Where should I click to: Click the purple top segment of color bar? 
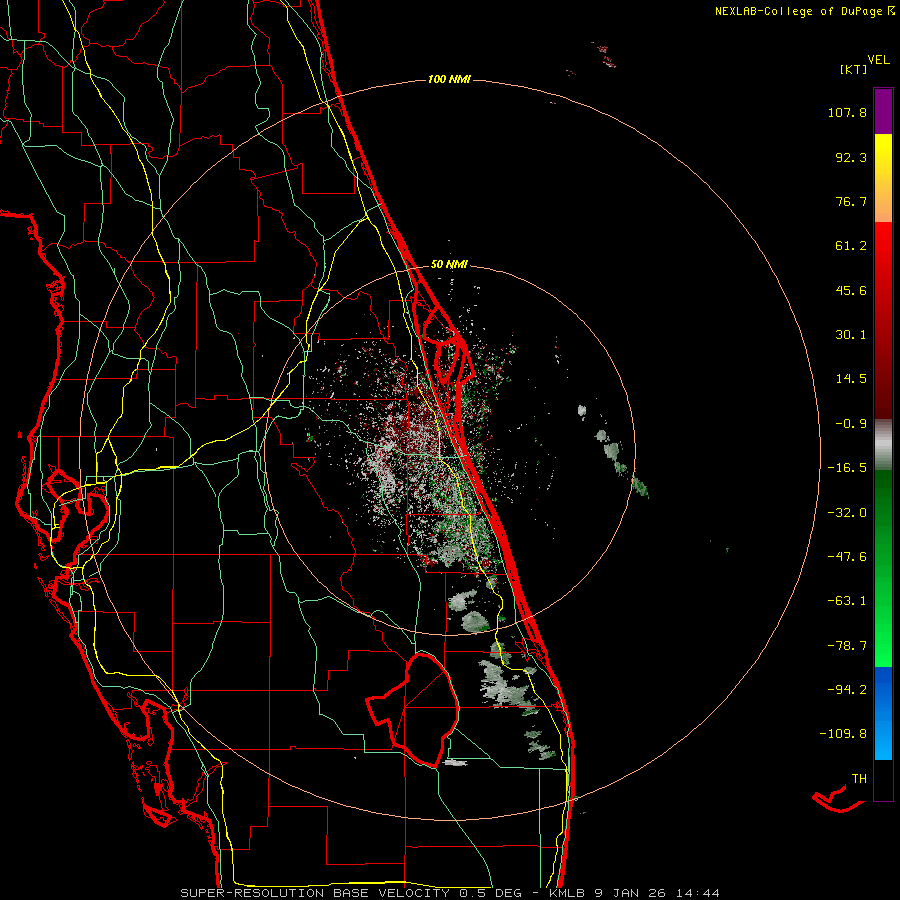883,111
